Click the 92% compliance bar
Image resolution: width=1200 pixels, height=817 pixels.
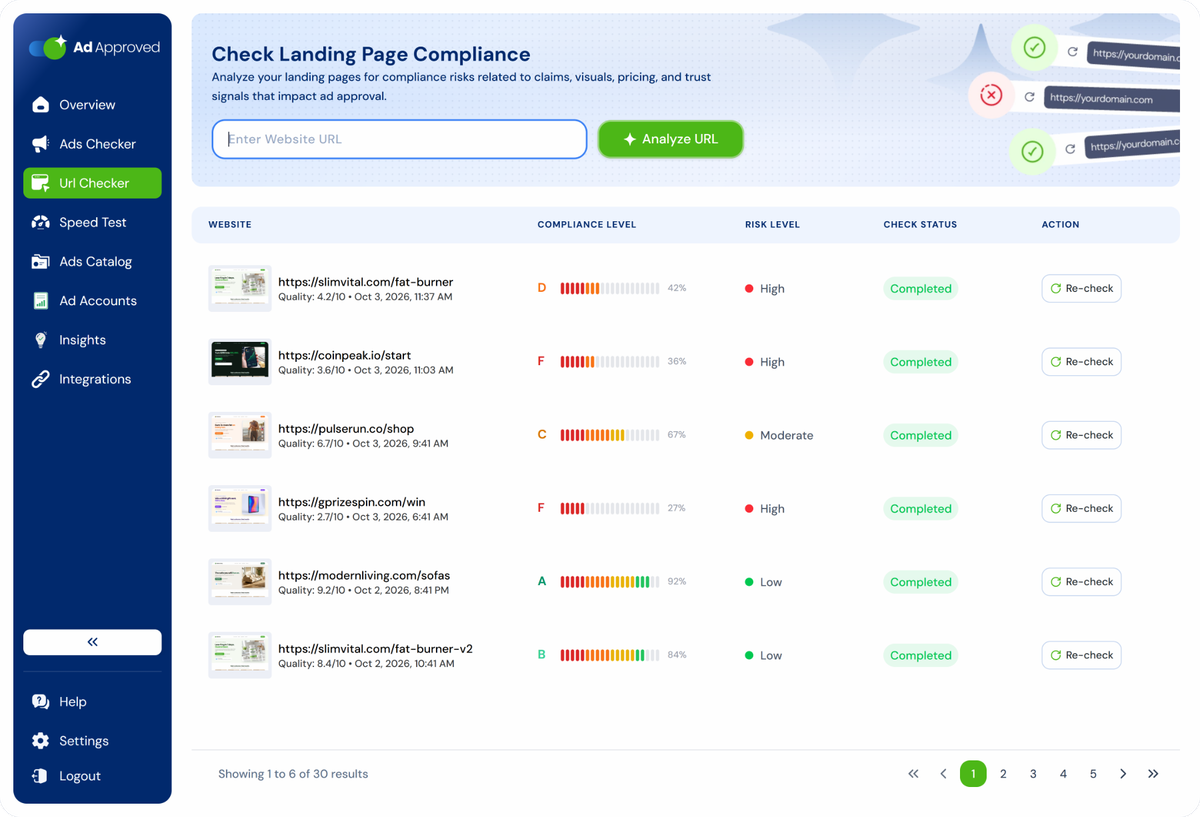609,582
